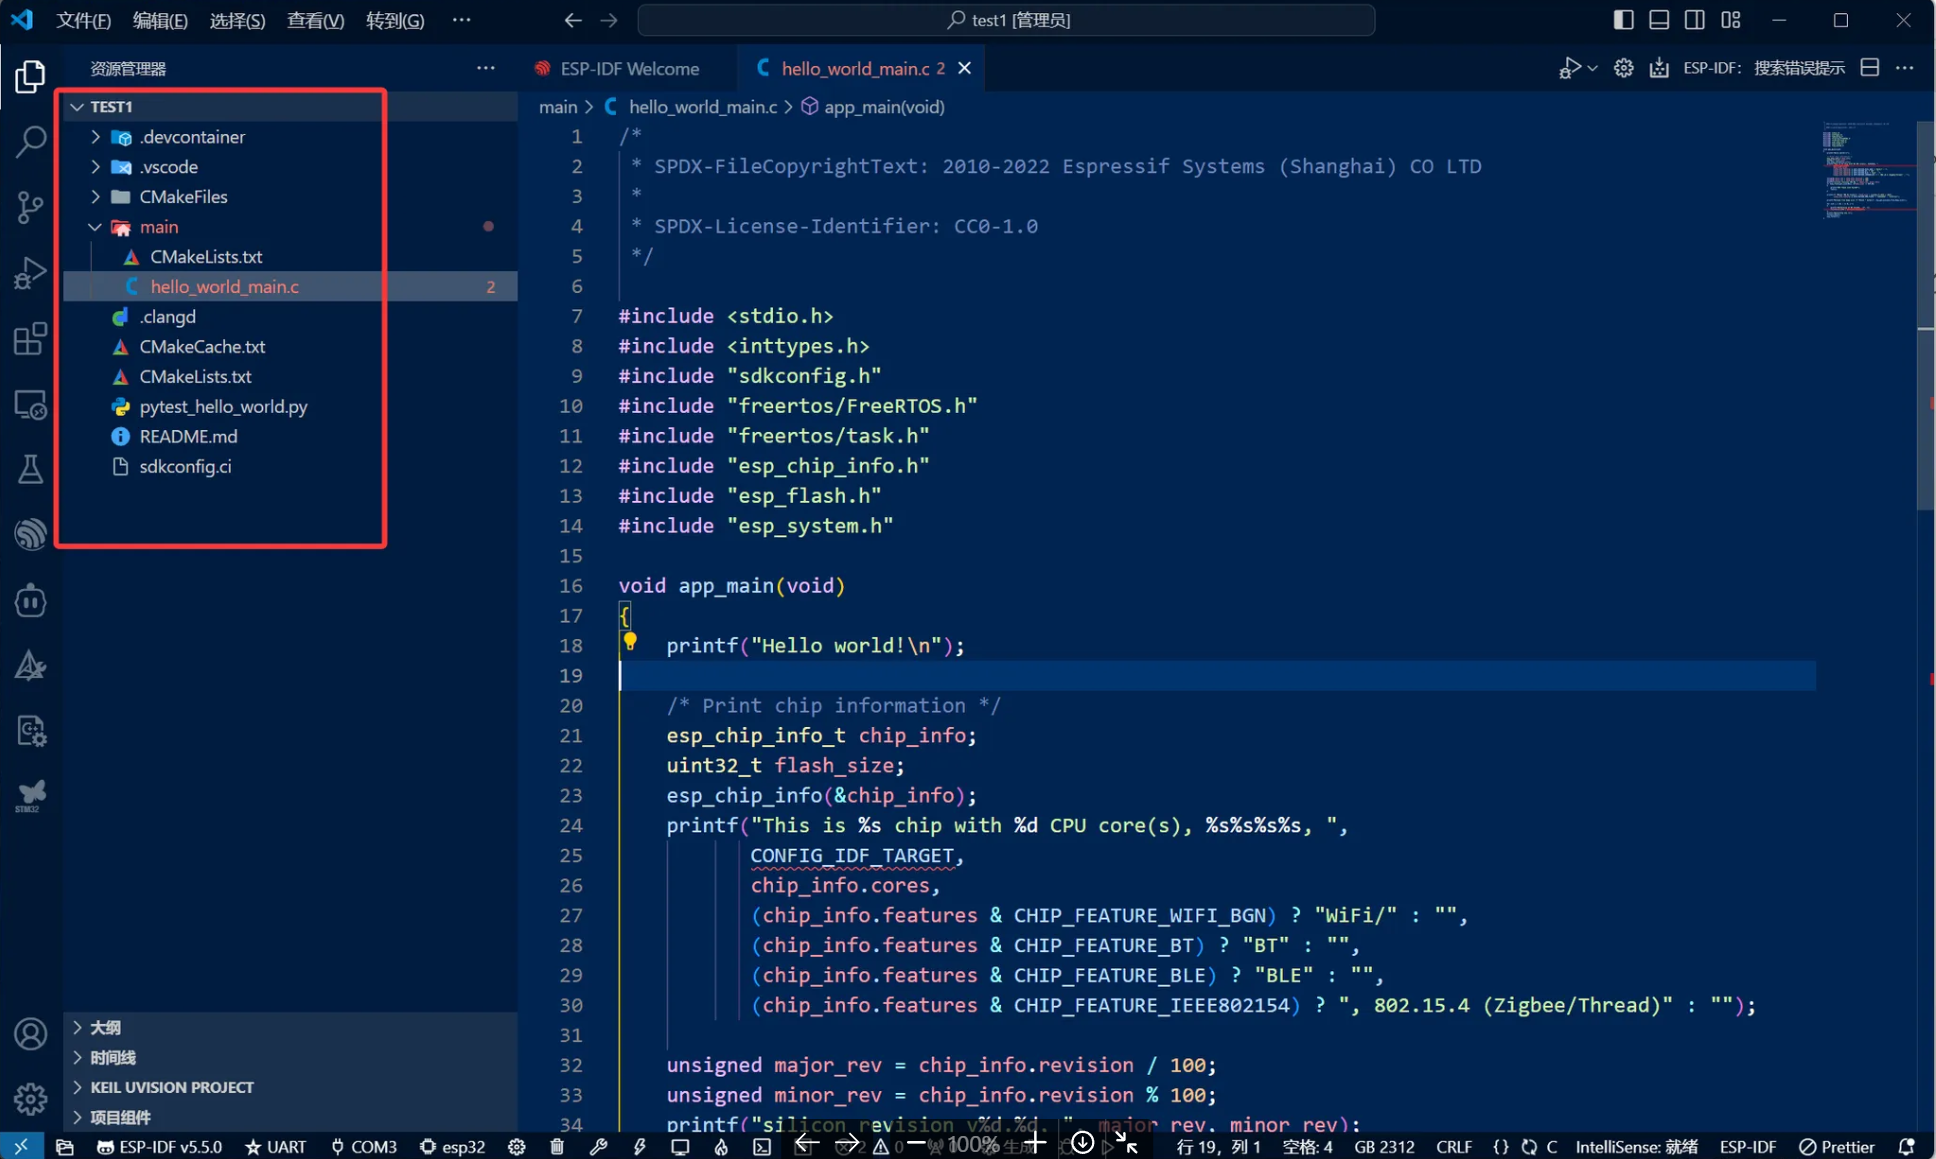Viewport: 1936px width, 1159px height.
Task: Click the minimap code overview
Action: tap(1866, 170)
